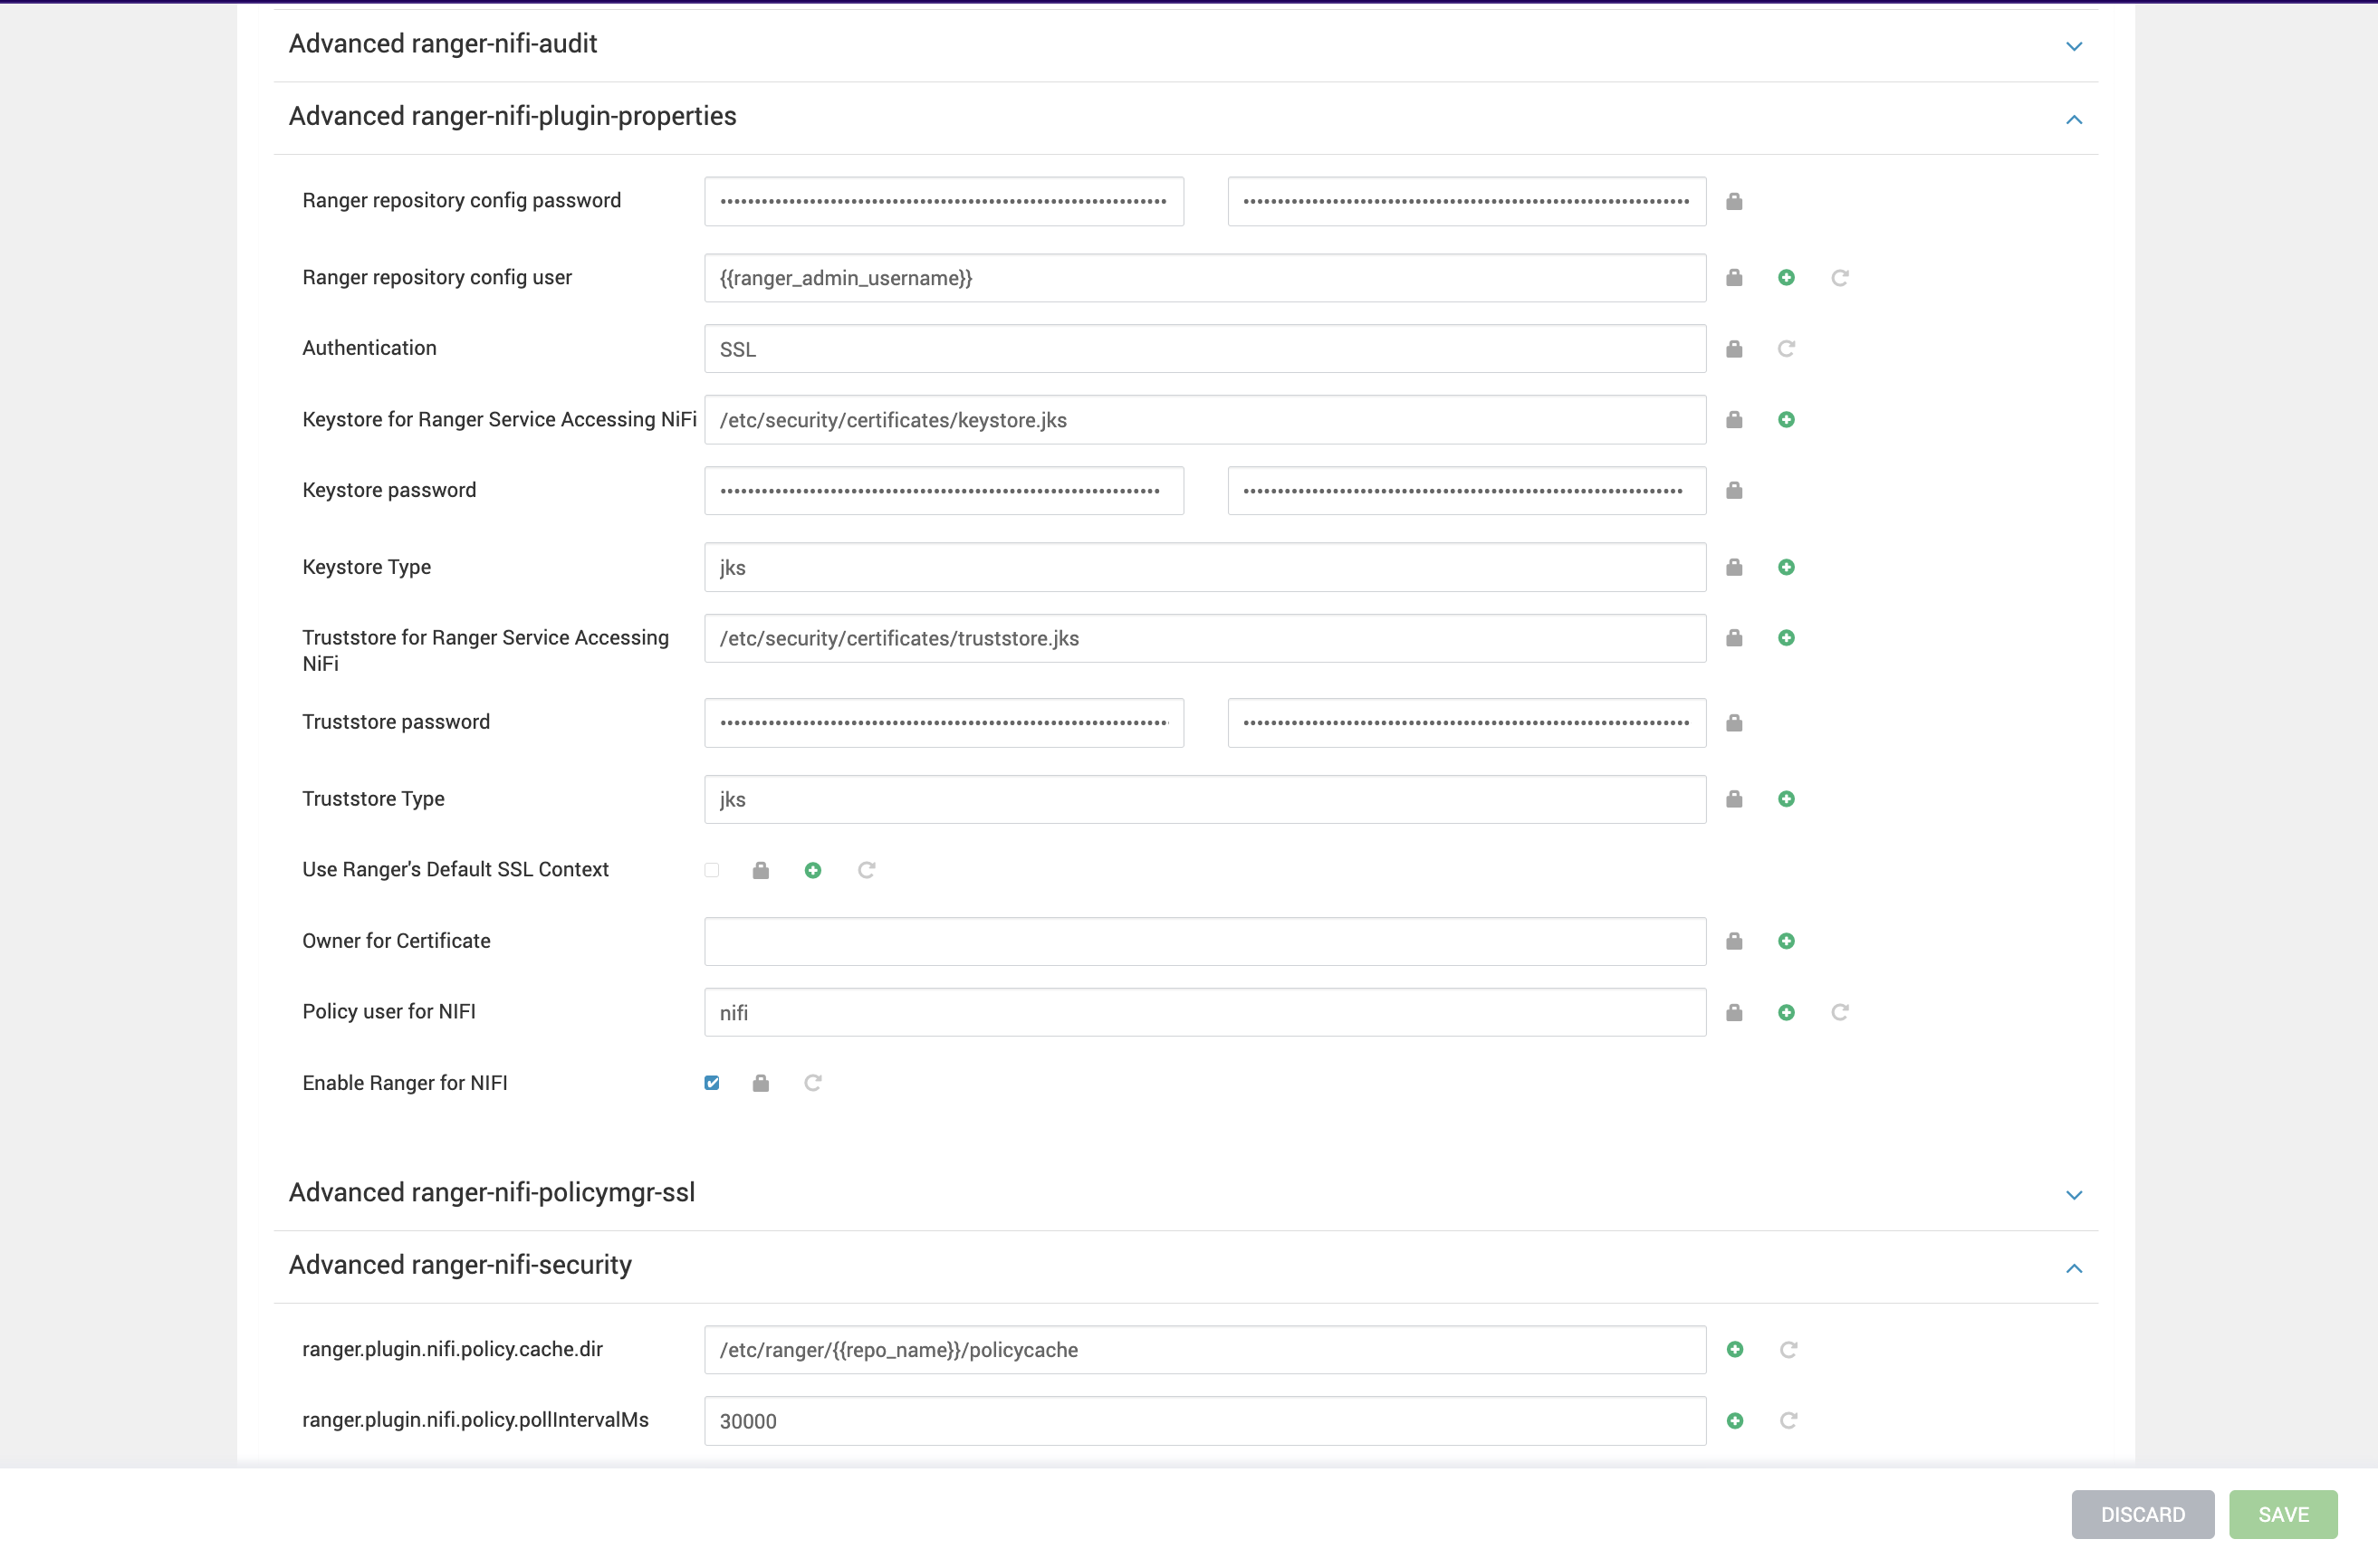Click undo icon beside Enable Ranger for NIFI
The height and width of the screenshot is (1568, 2378).
click(813, 1084)
